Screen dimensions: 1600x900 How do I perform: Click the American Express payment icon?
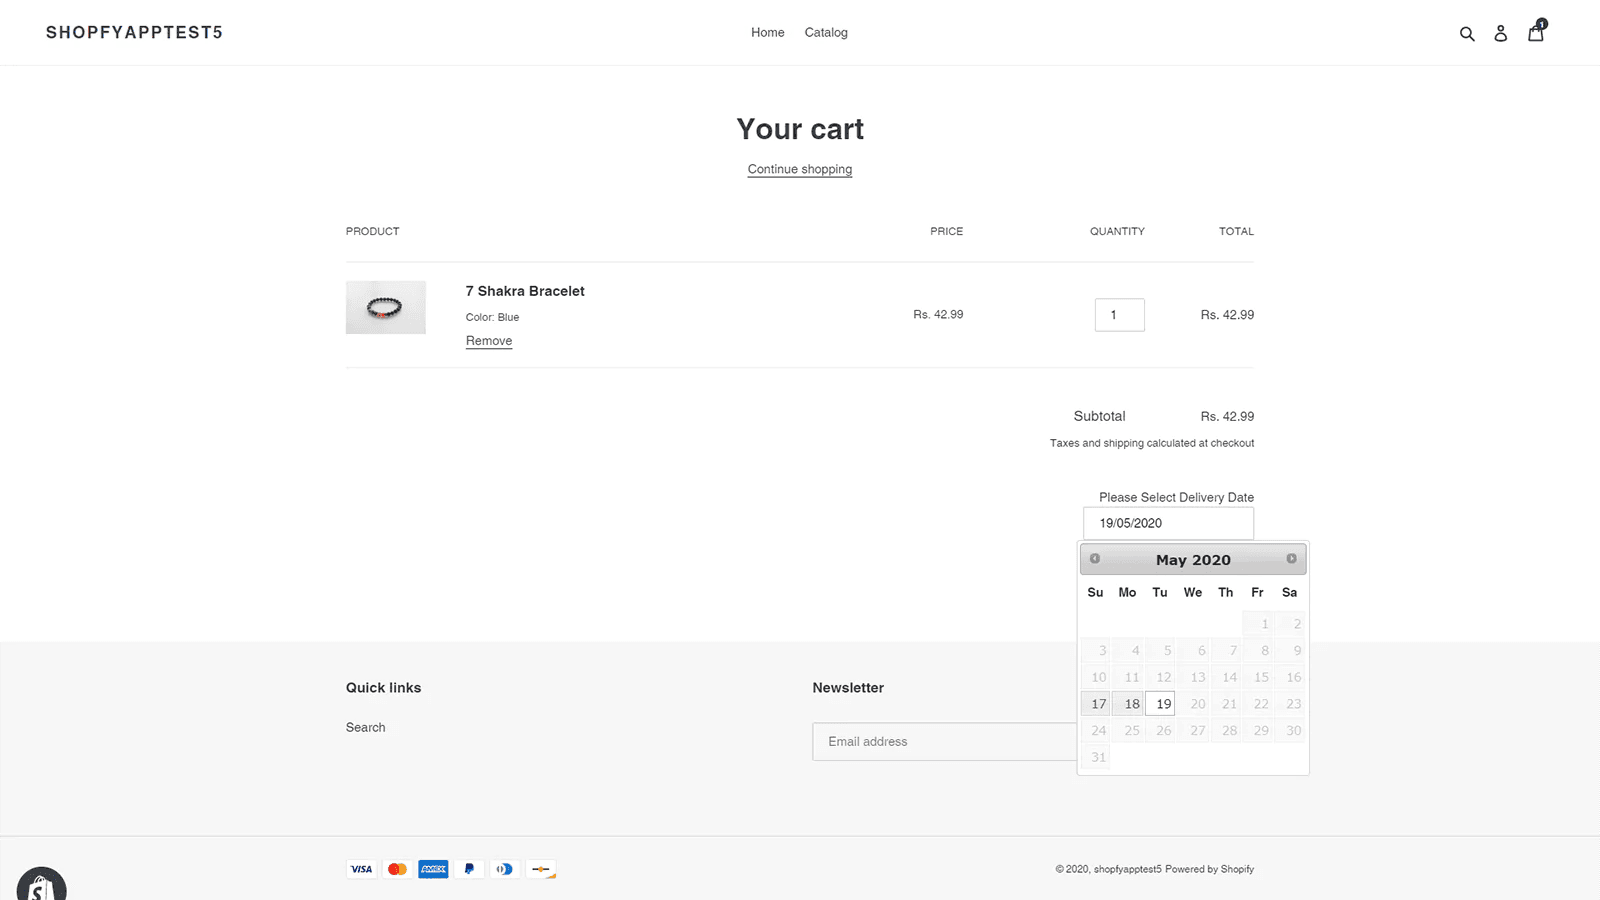[433, 868]
